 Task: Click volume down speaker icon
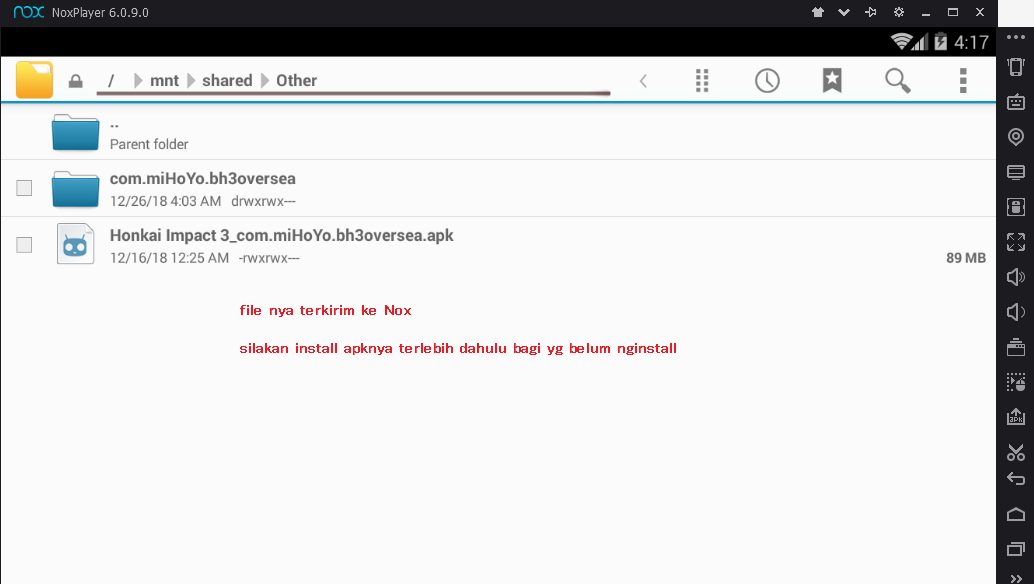click(1016, 312)
